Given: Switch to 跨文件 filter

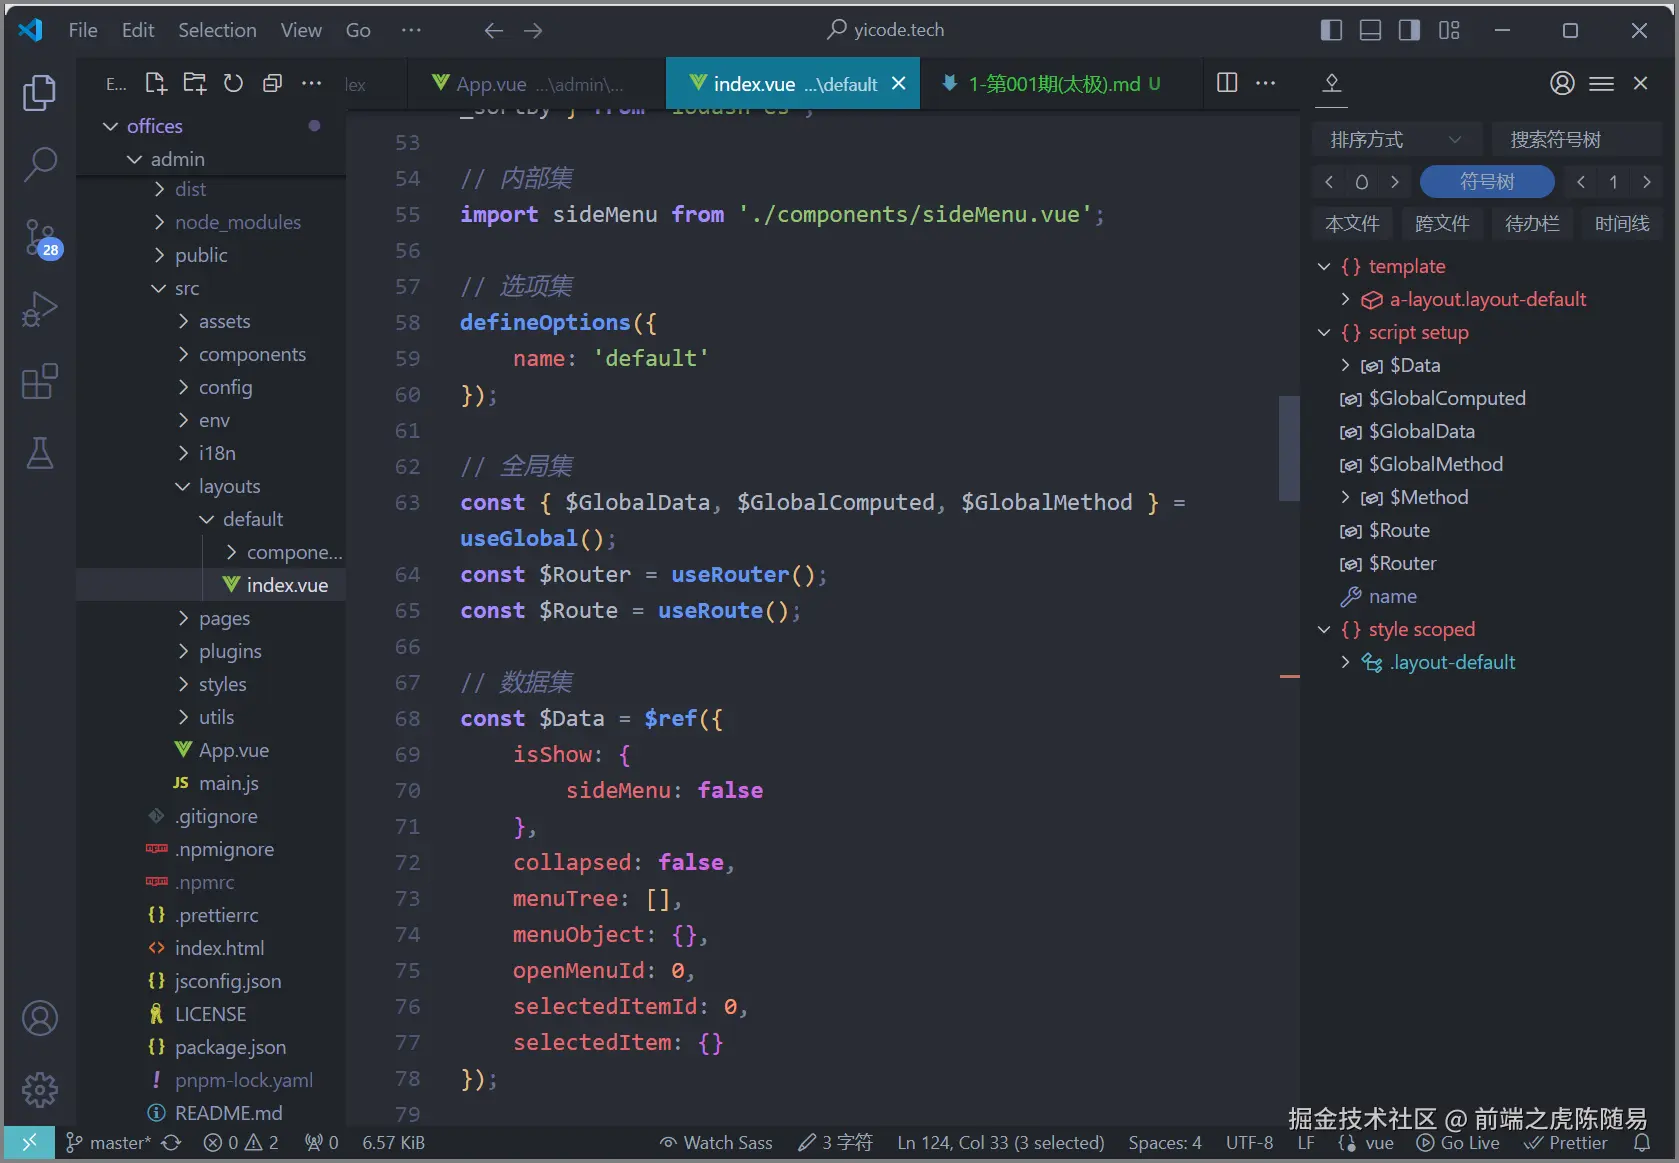Looking at the screenshot, I should point(1442,223).
